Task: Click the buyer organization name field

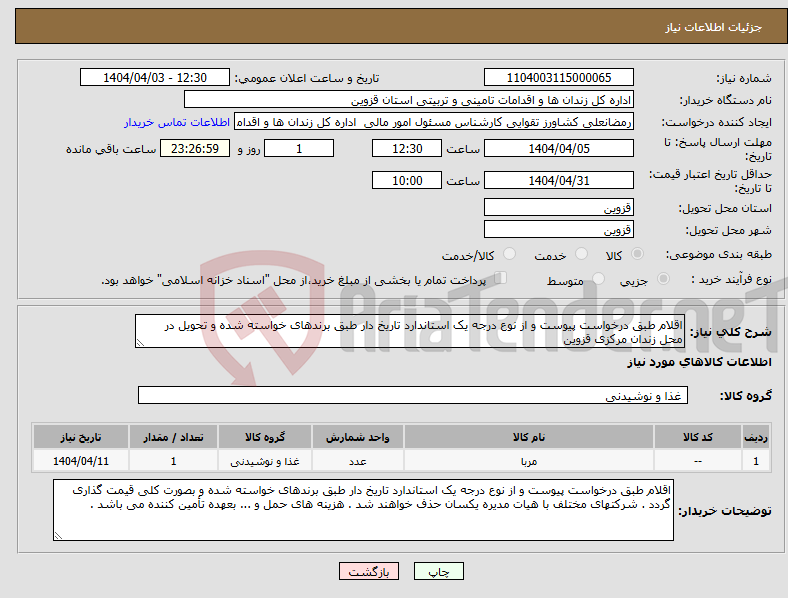Action: (x=409, y=99)
